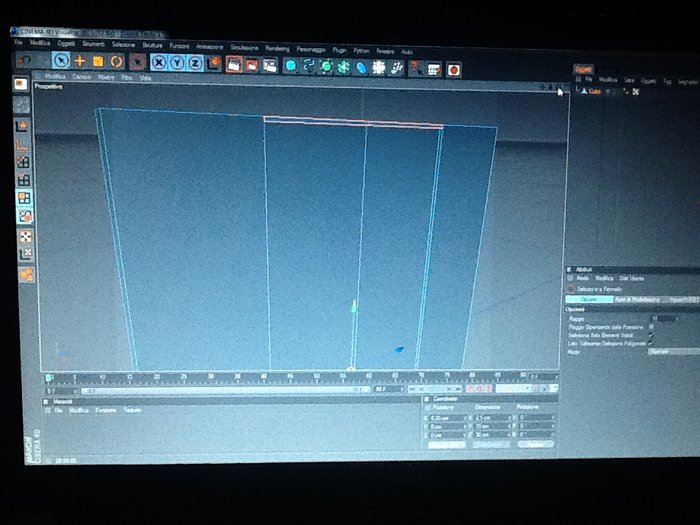Open the Modo dropdown in Opzioni

(x=674, y=352)
